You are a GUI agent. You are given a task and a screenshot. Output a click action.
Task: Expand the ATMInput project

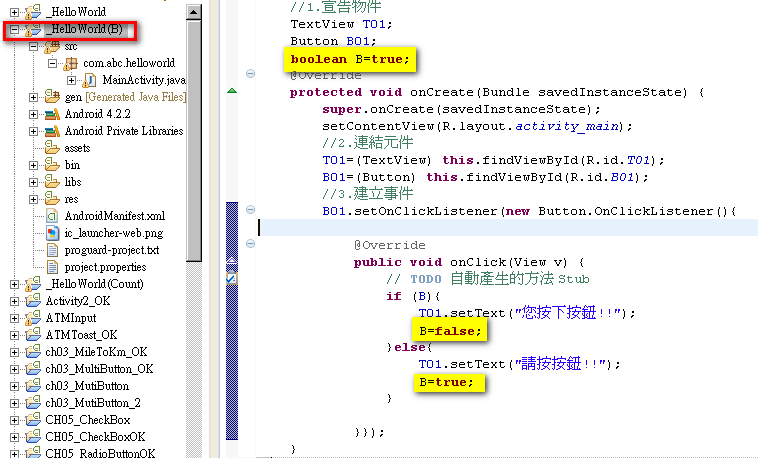click(x=15, y=318)
